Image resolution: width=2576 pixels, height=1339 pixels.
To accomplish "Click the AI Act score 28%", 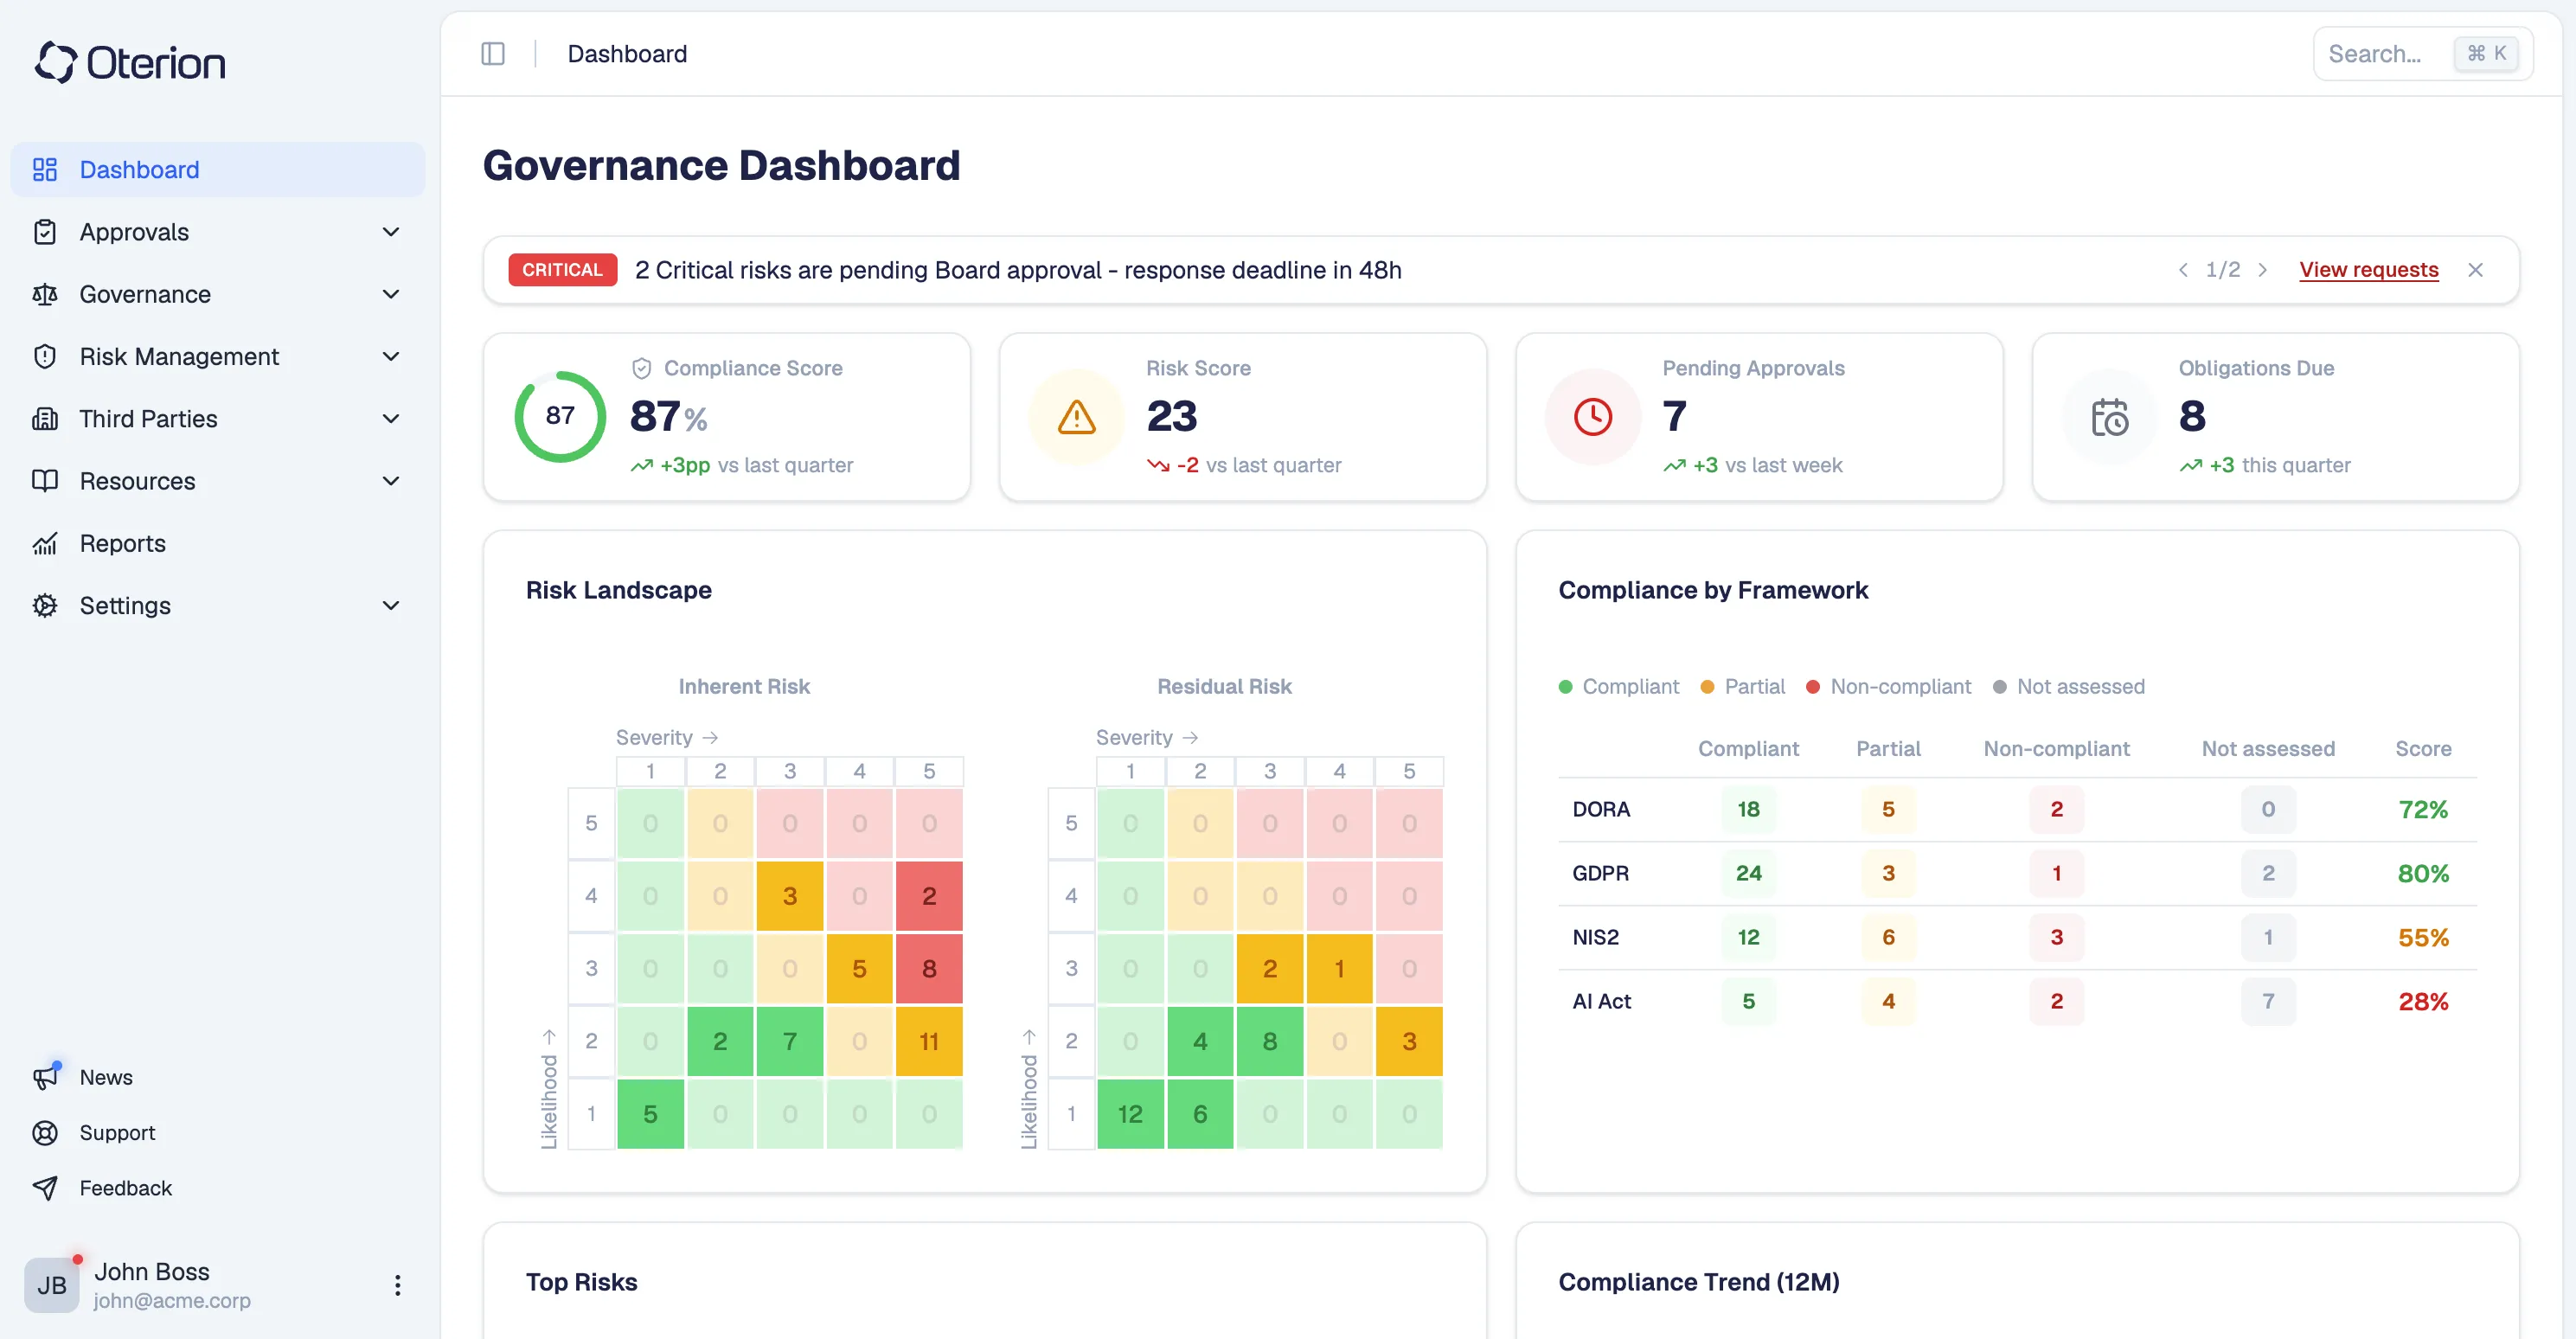I will click(2423, 1001).
